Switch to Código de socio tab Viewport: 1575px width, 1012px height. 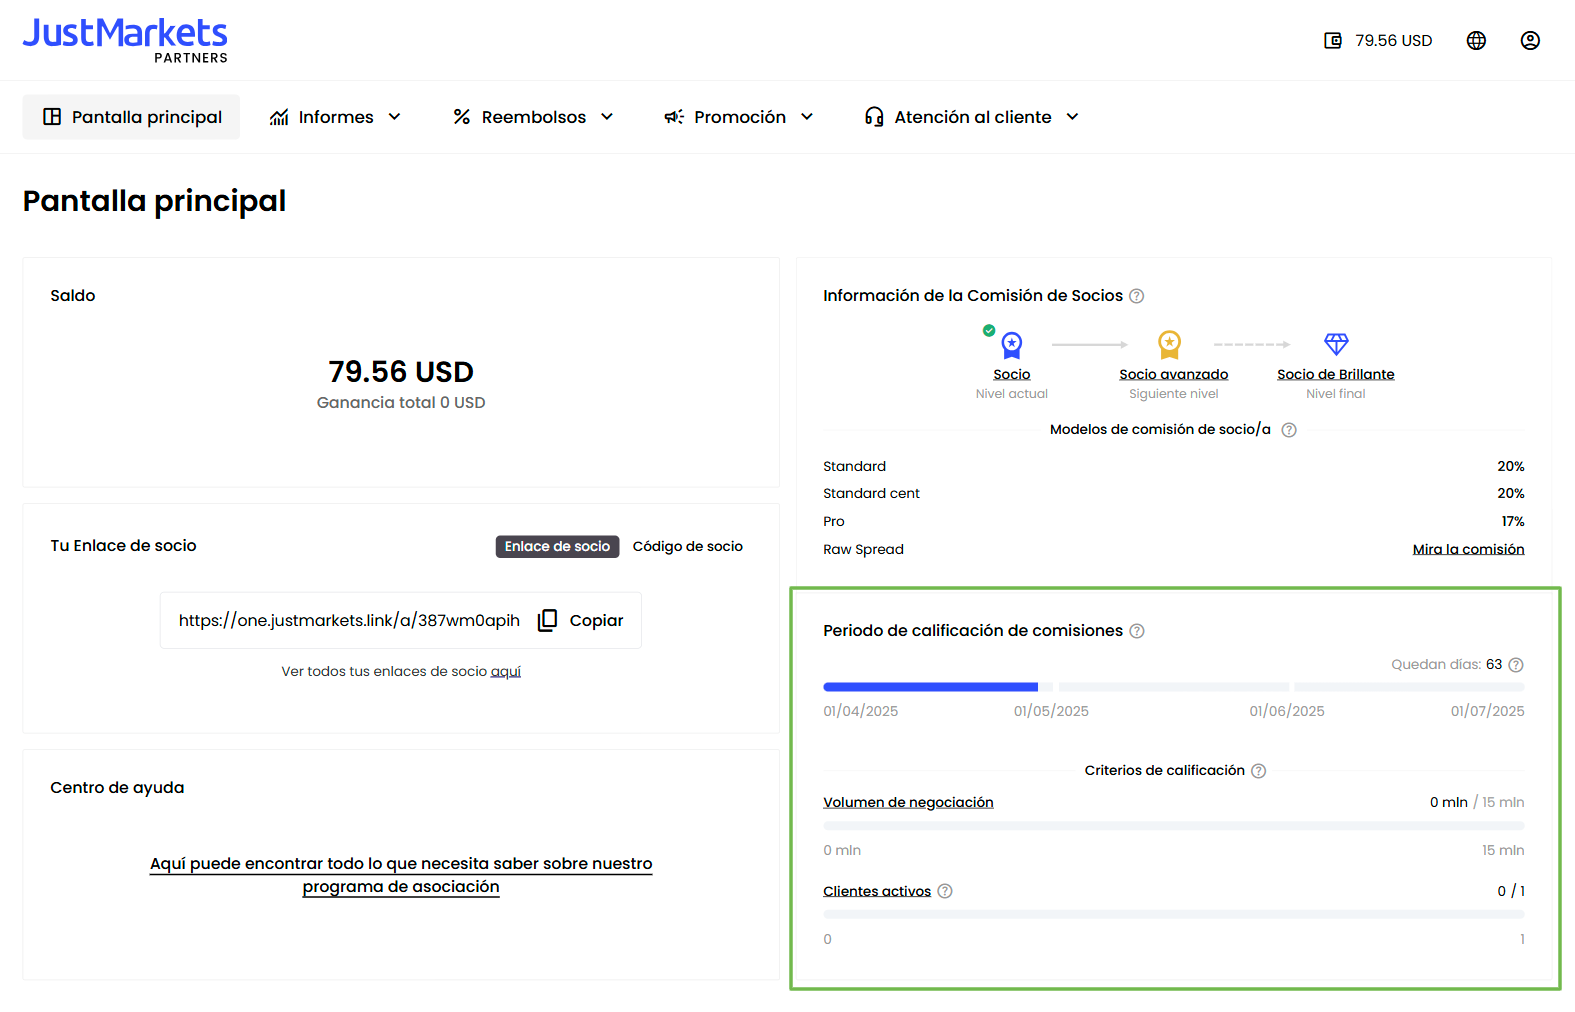click(x=688, y=546)
